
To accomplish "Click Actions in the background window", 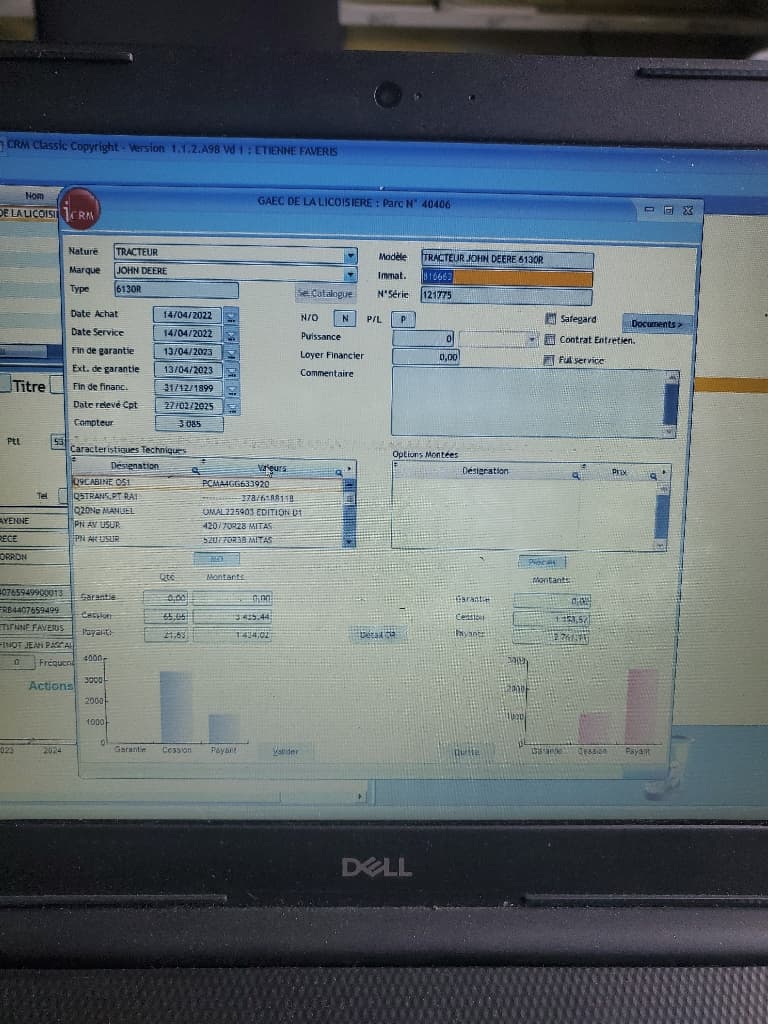I will pyautogui.click(x=50, y=686).
